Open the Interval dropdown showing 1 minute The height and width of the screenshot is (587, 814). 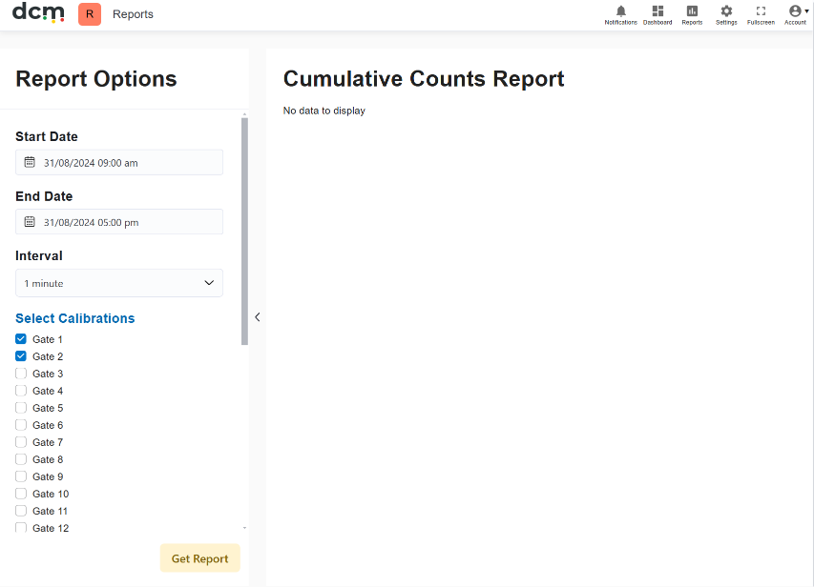point(119,283)
